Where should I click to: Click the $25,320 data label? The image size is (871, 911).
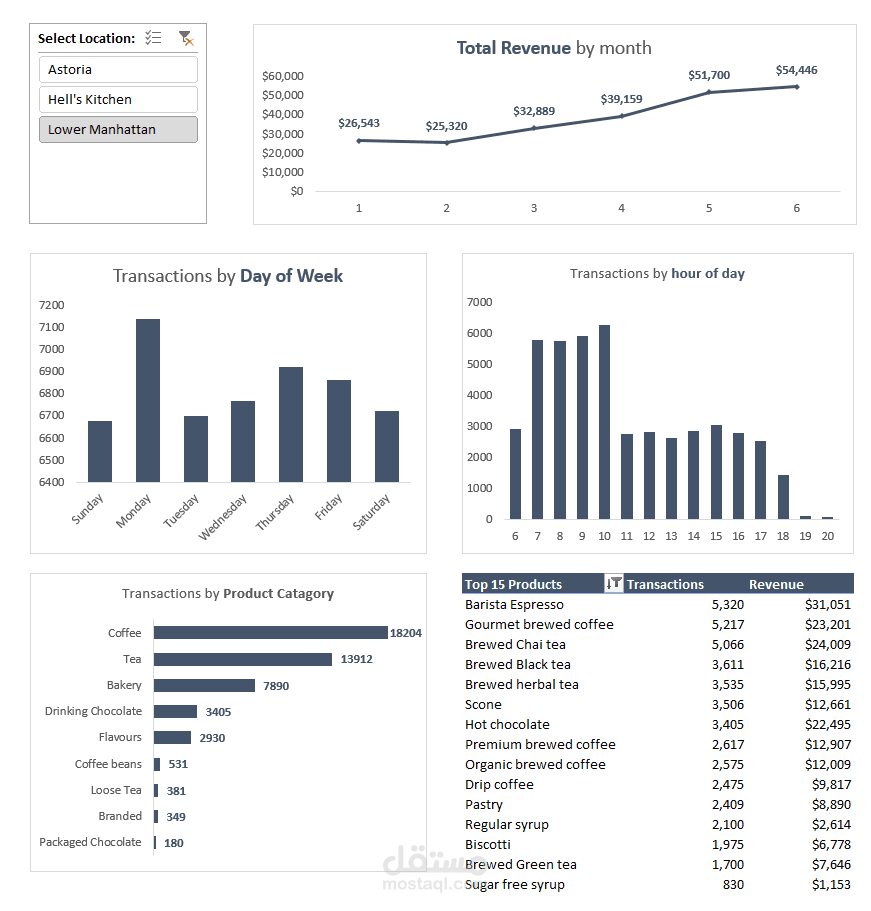(x=446, y=126)
